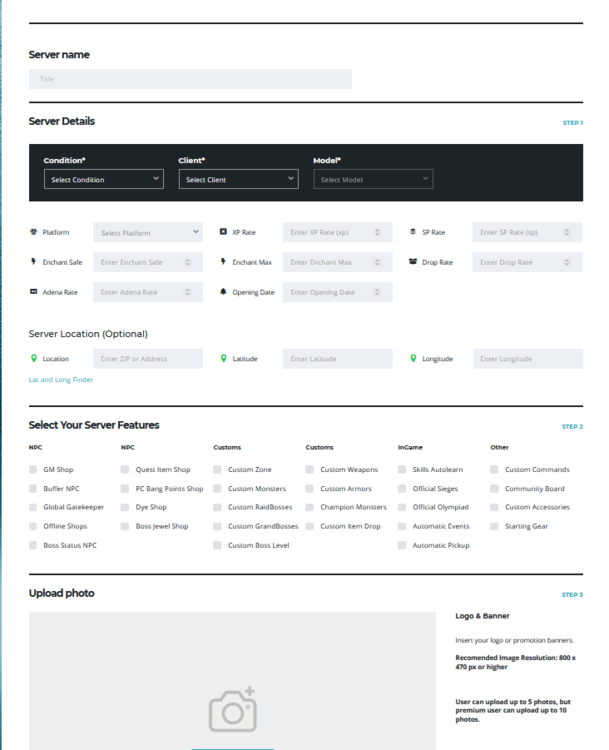Click the Opening Date bell icon
This screenshot has height=750, width=609.
coord(224,292)
